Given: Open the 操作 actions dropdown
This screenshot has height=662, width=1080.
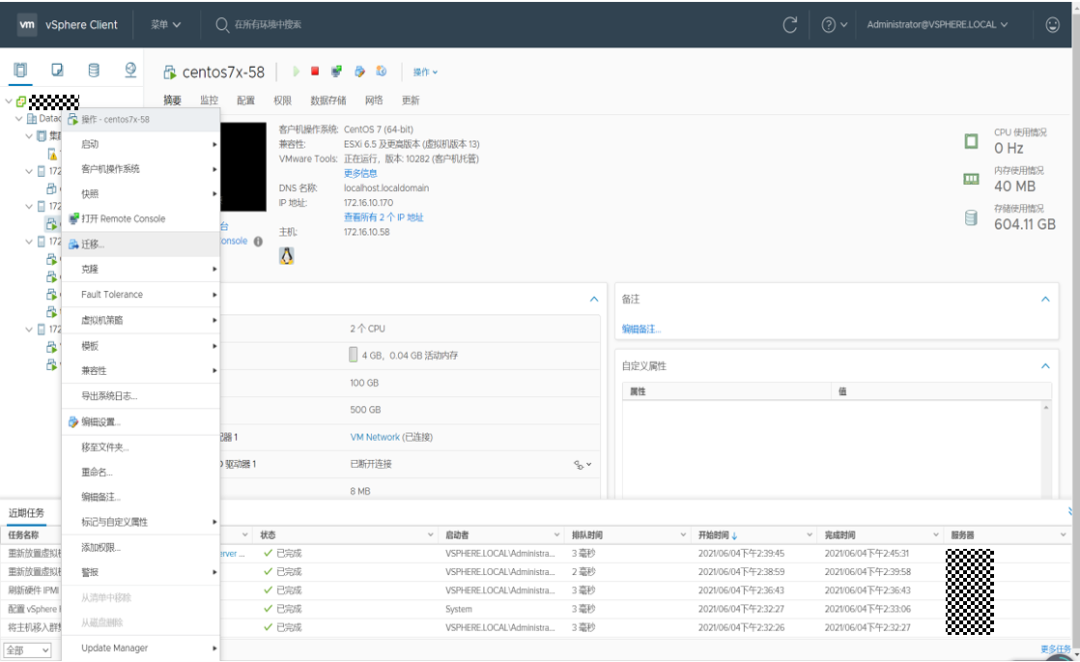Looking at the screenshot, I should point(425,72).
